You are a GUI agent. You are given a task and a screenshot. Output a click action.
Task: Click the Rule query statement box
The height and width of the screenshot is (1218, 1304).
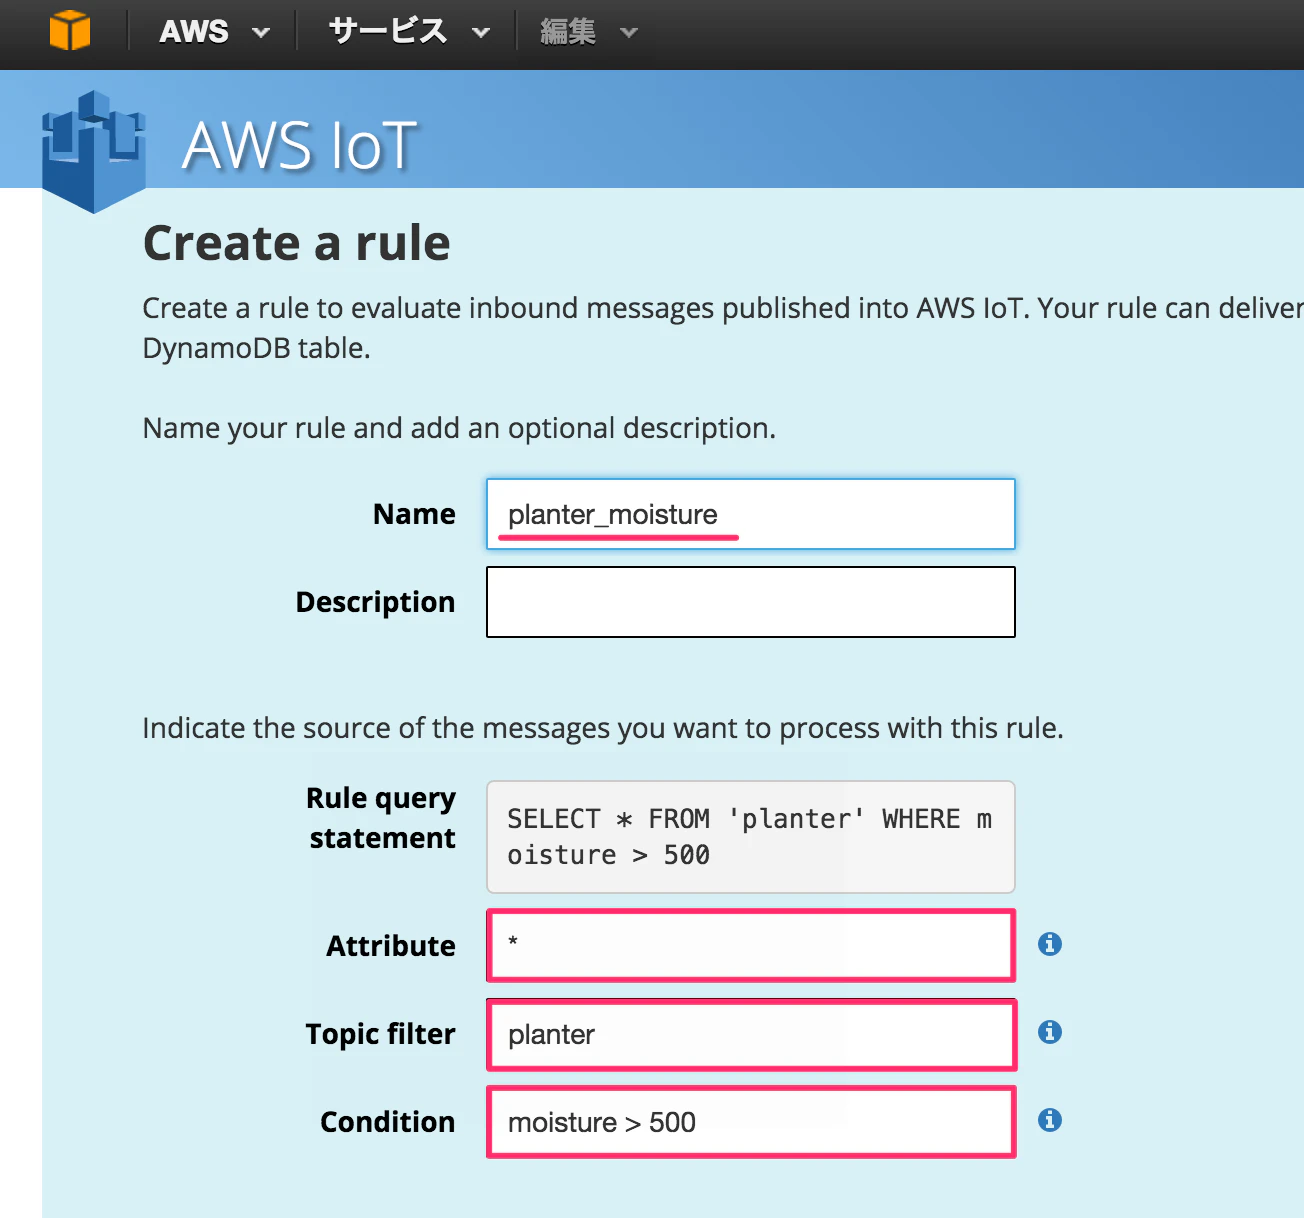click(751, 837)
